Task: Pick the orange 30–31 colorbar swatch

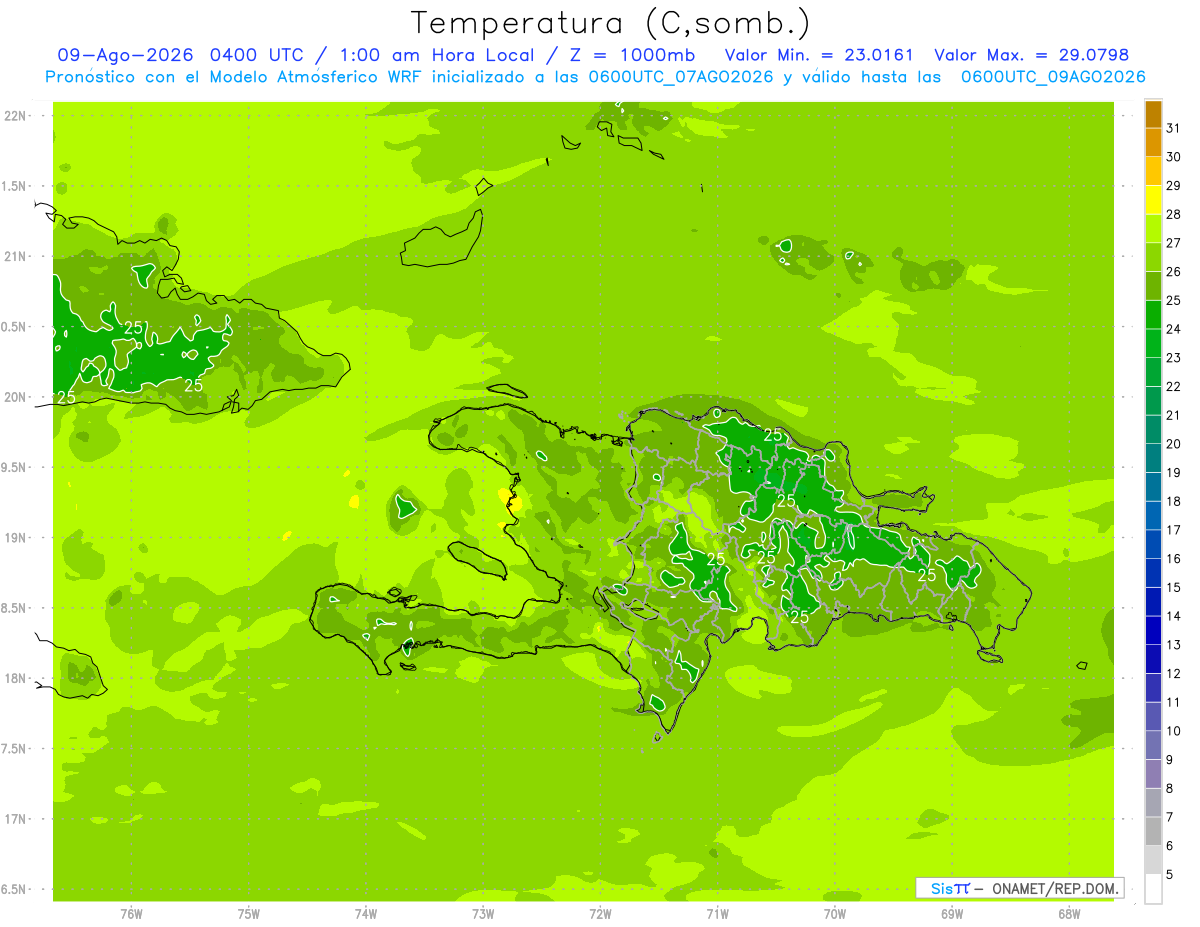Action: pyautogui.click(x=1153, y=142)
